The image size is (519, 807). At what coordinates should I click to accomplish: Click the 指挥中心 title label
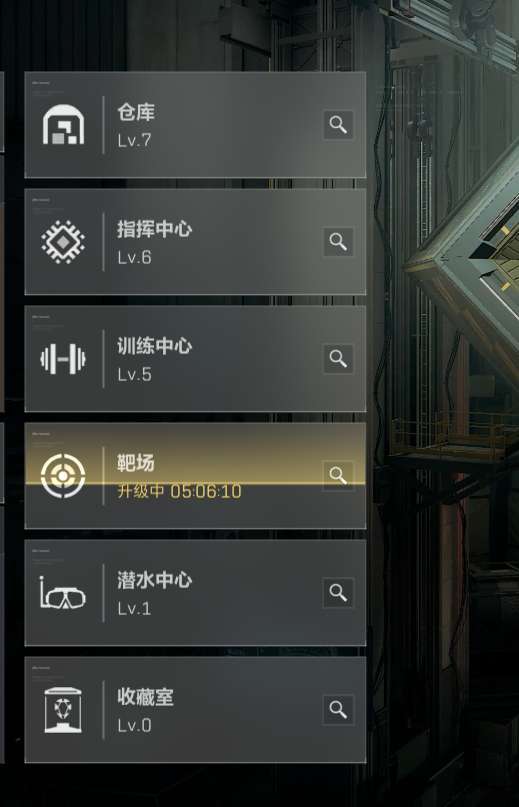click(x=154, y=229)
